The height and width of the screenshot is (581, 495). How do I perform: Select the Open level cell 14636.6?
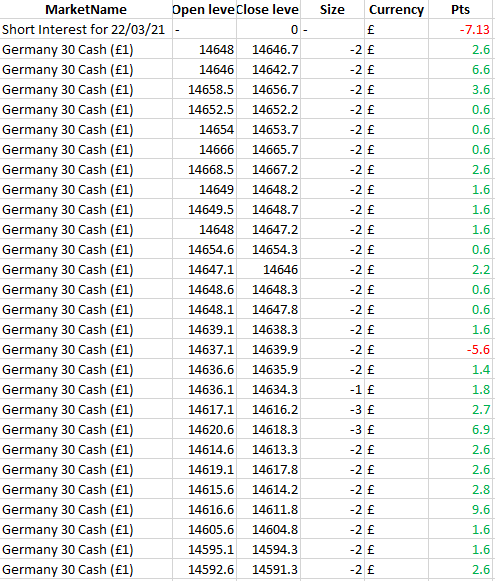point(204,369)
